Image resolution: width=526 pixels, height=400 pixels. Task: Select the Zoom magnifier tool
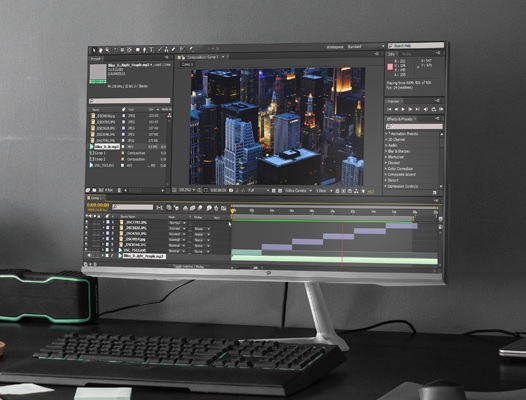click(107, 50)
